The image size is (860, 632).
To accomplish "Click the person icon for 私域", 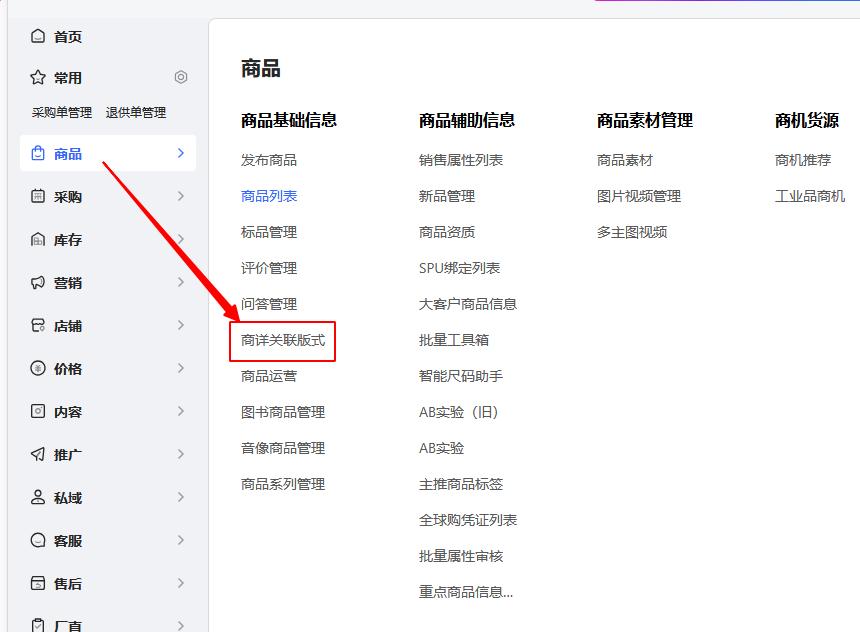I will 38,498.
